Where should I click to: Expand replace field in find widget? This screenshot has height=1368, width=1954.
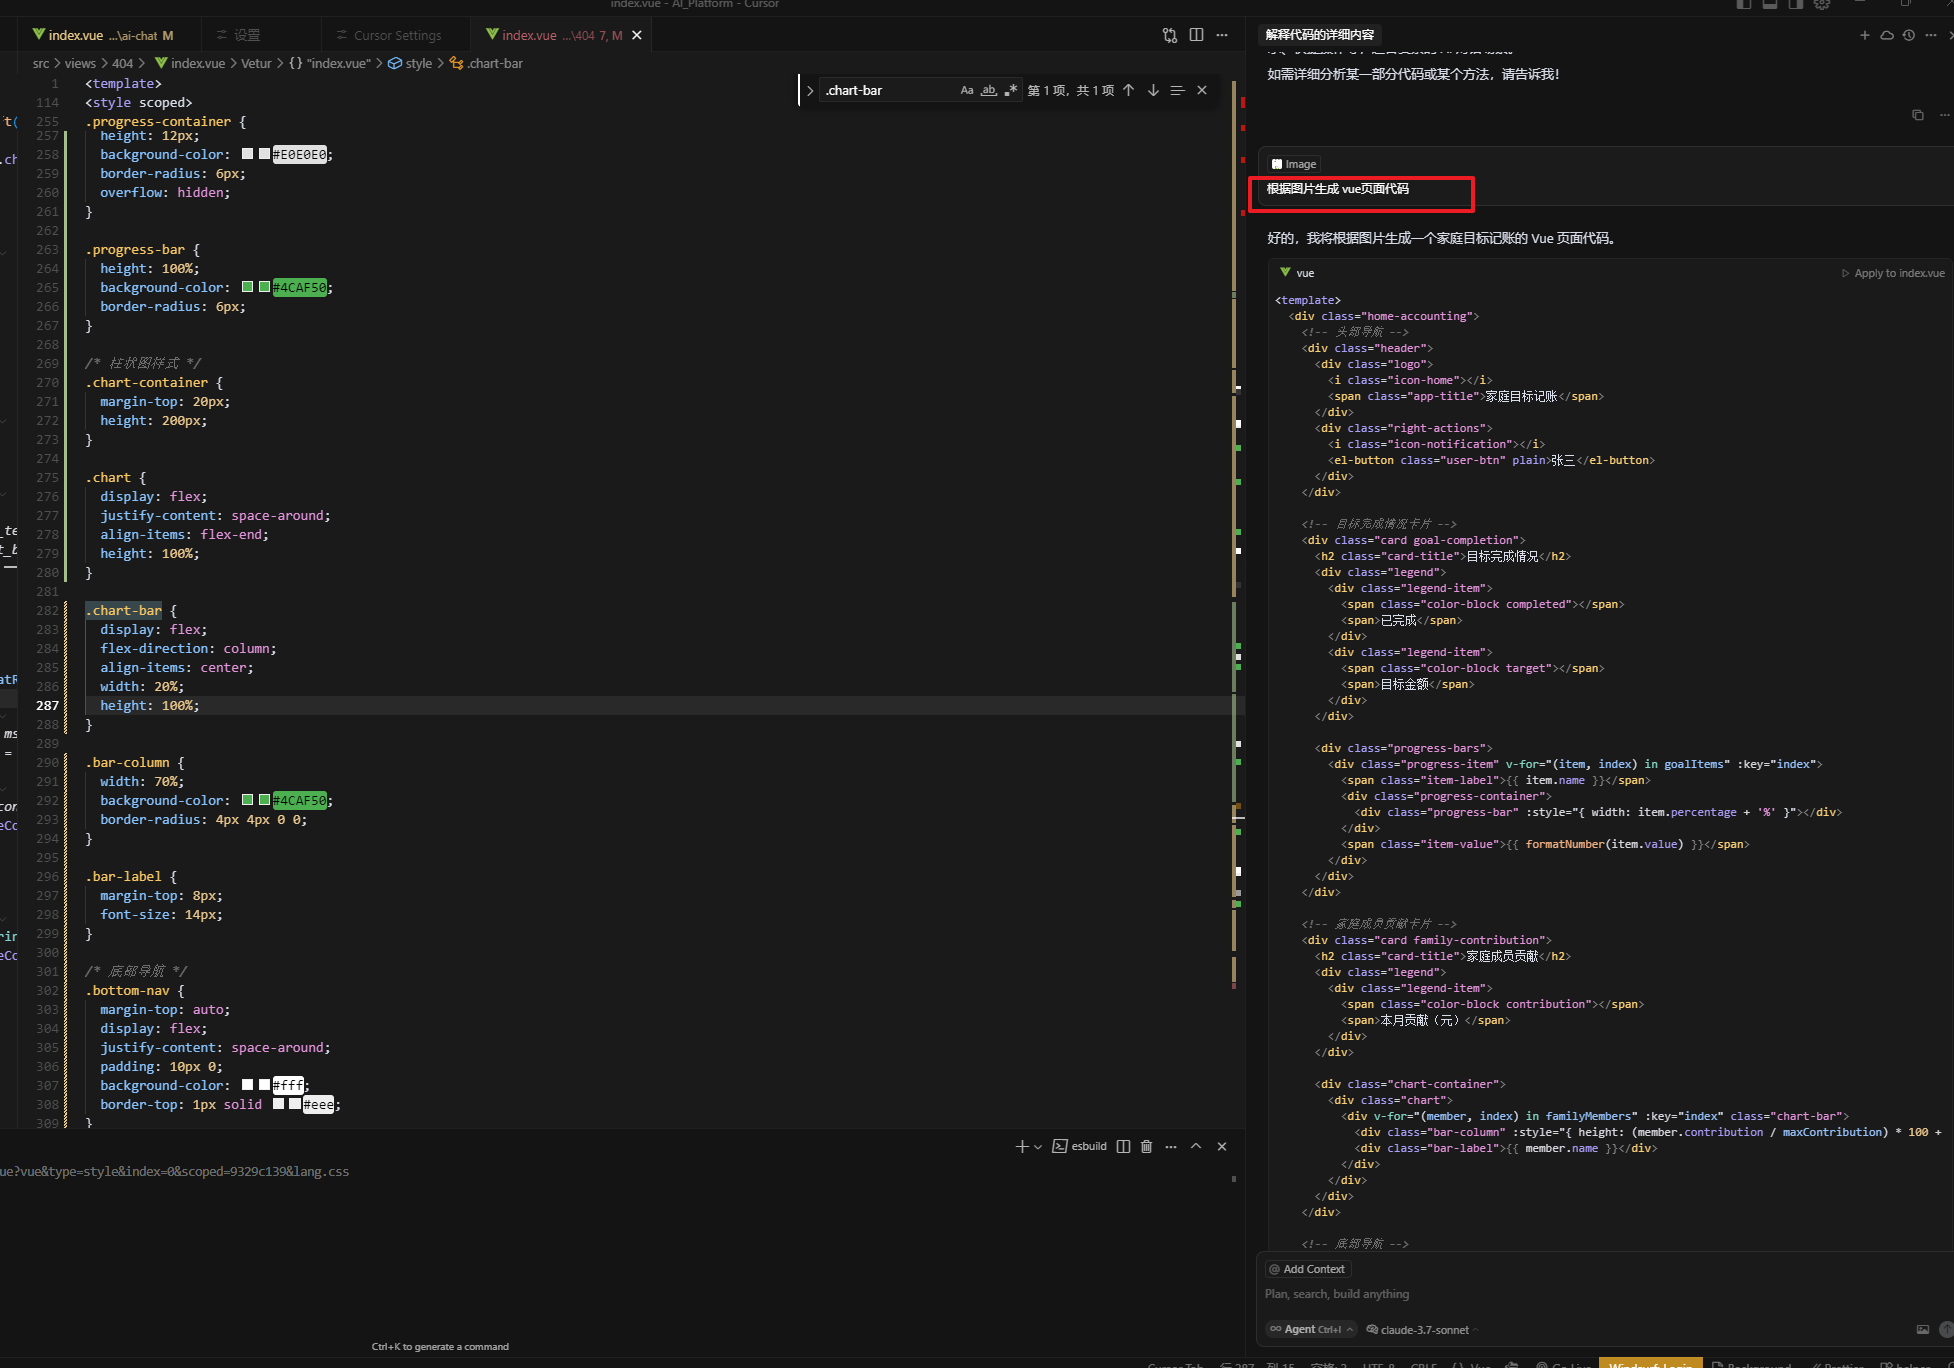click(810, 91)
